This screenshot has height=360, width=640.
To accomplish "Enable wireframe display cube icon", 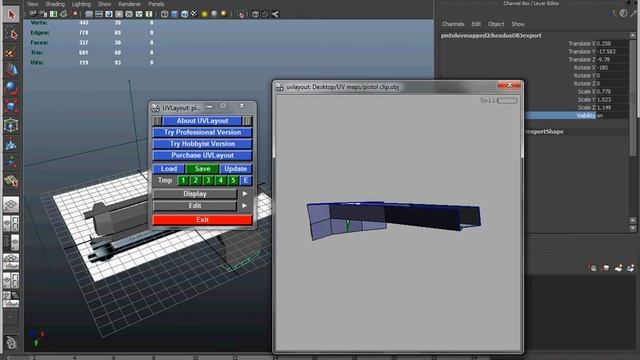I will click(x=164, y=14).
